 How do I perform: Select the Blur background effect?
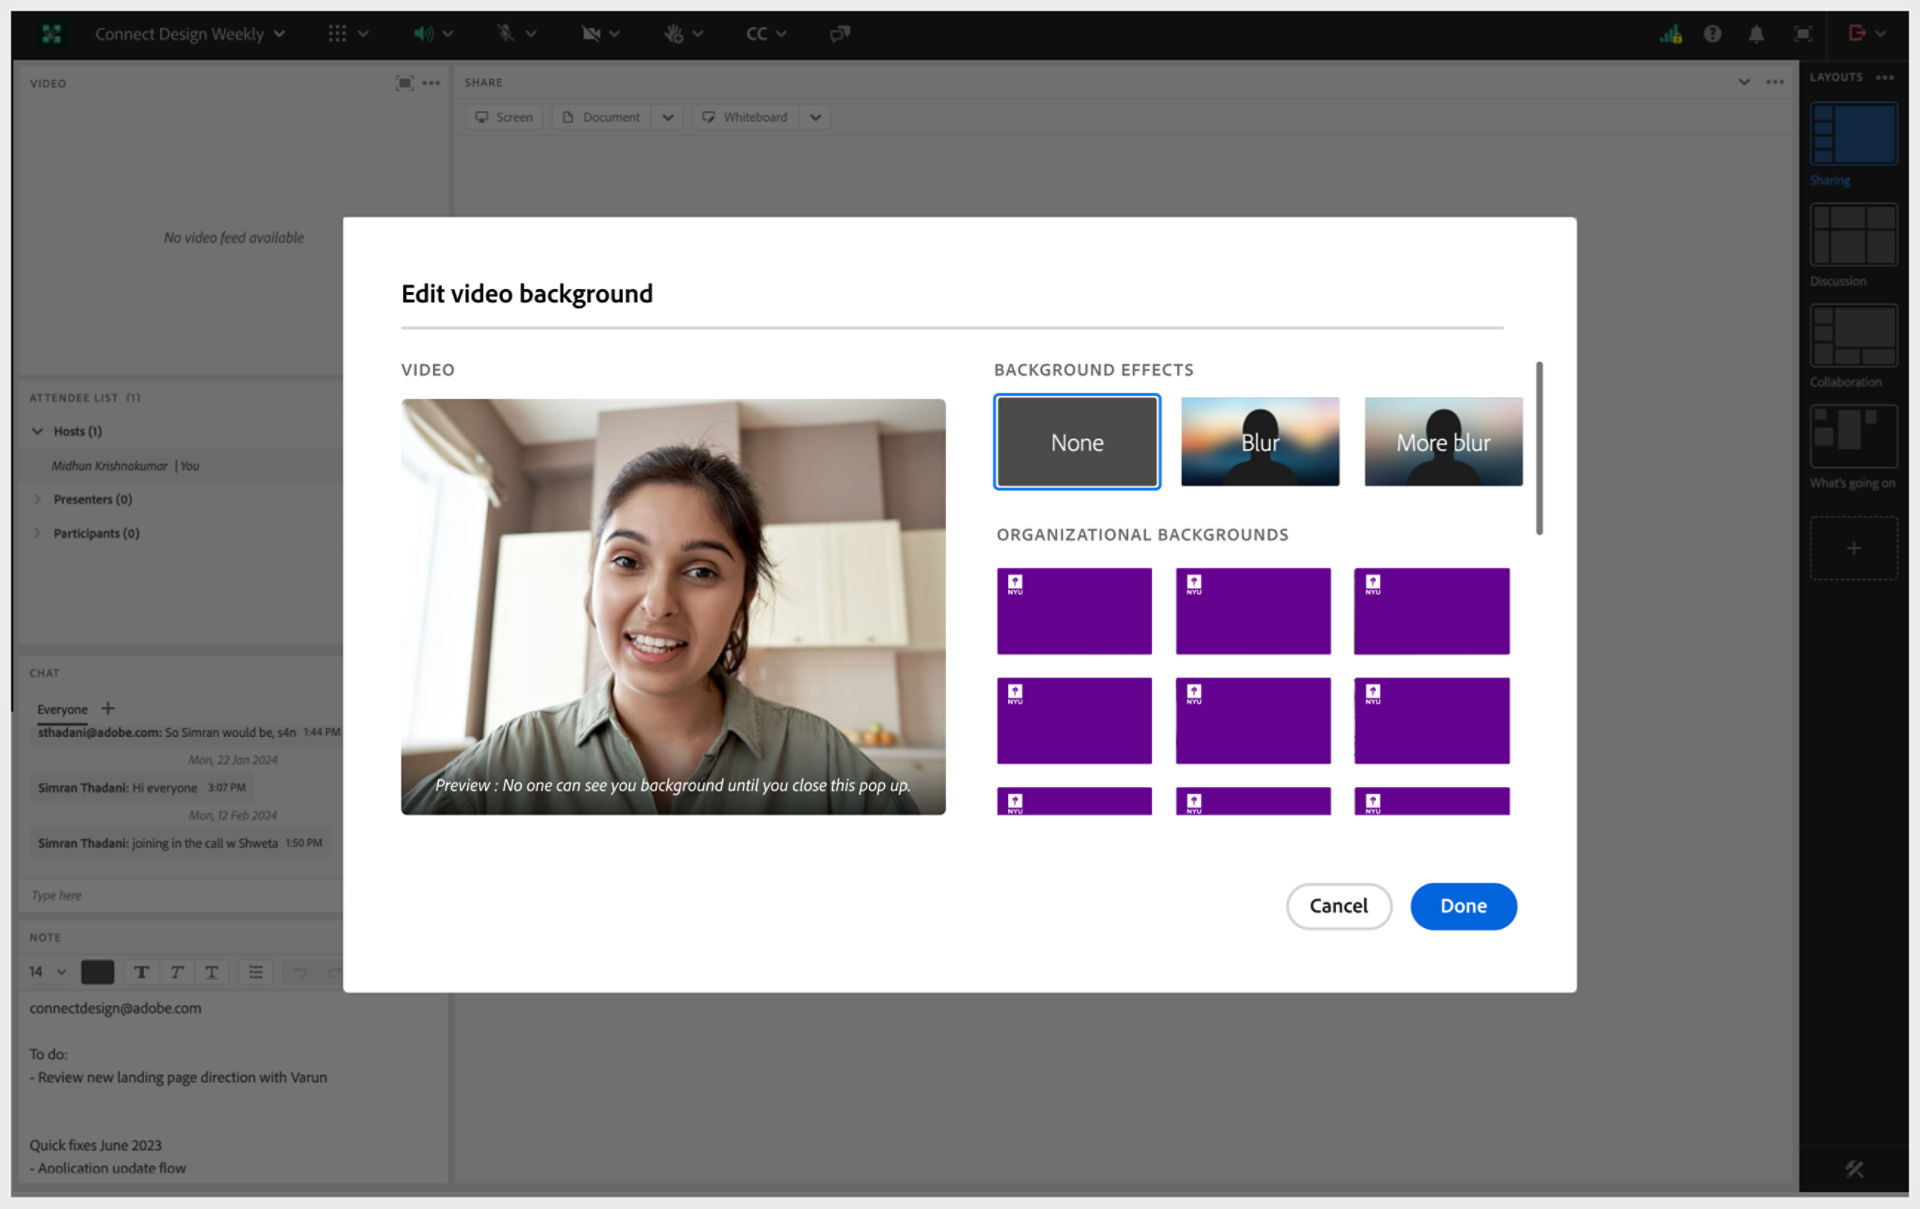(1260, 442)
